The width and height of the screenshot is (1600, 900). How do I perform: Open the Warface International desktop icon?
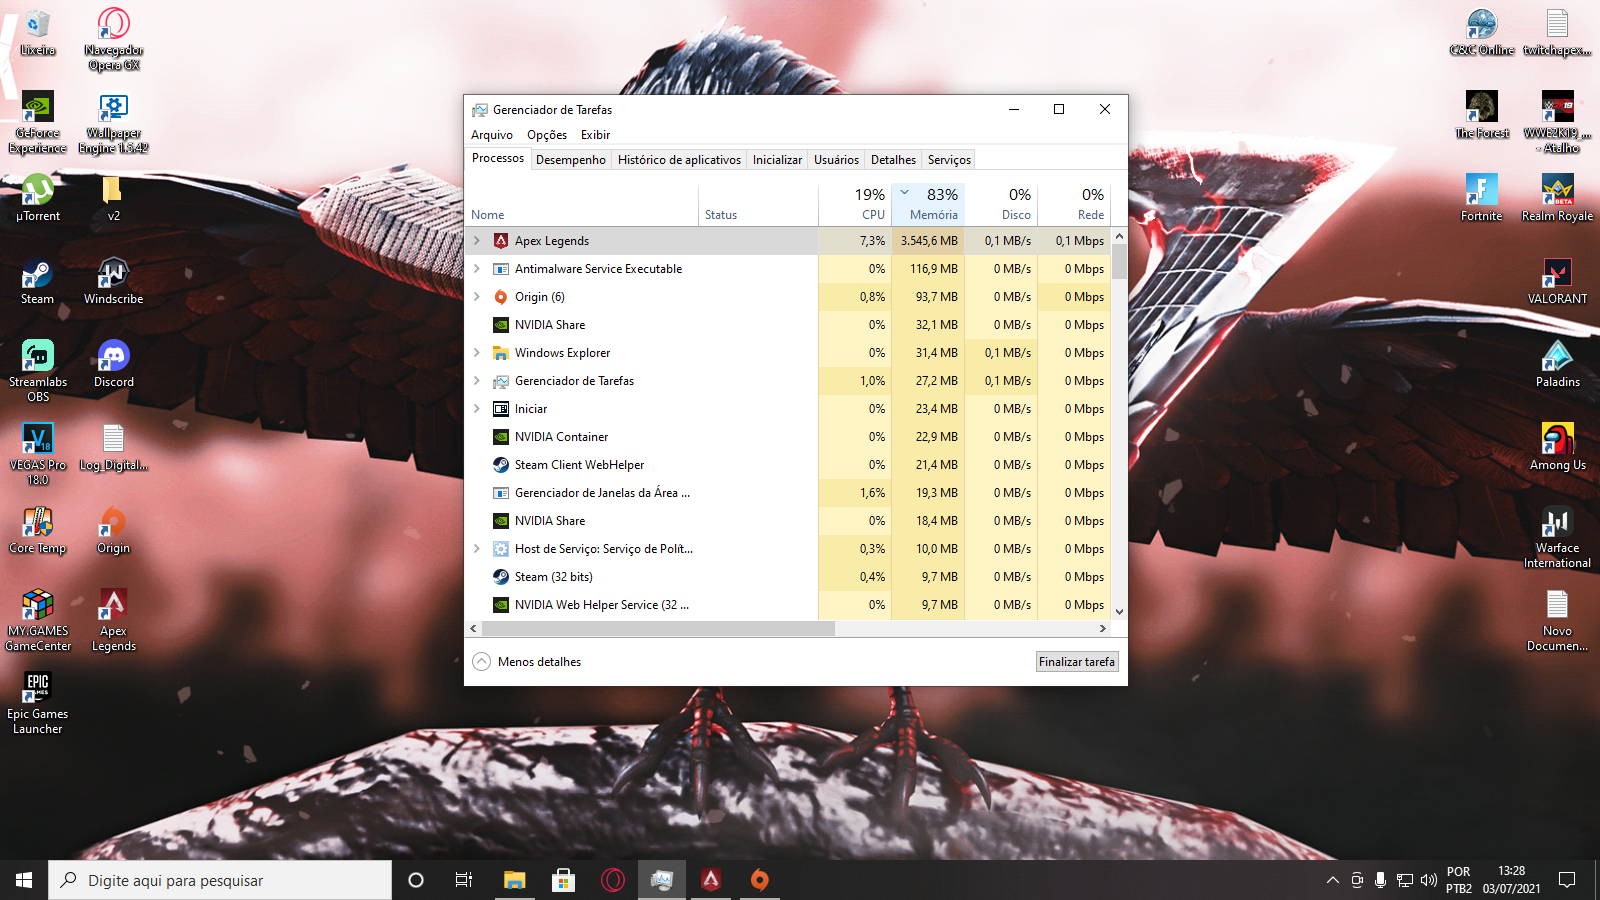click(1557, 537)
